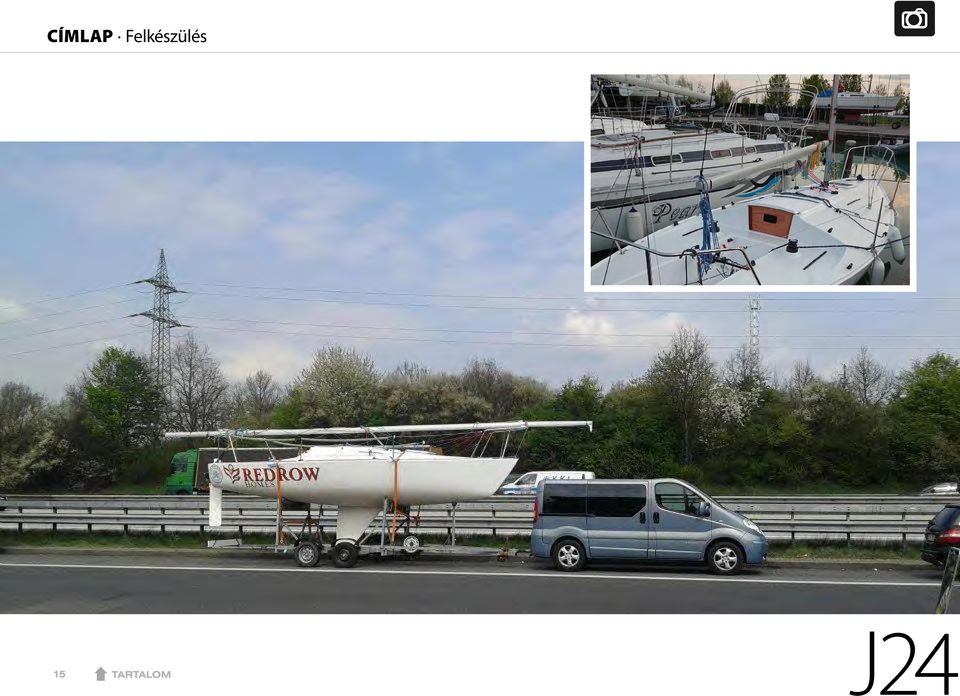Click the mast lying atop the sailboat
Screen dimensions: 960x696
378,429
